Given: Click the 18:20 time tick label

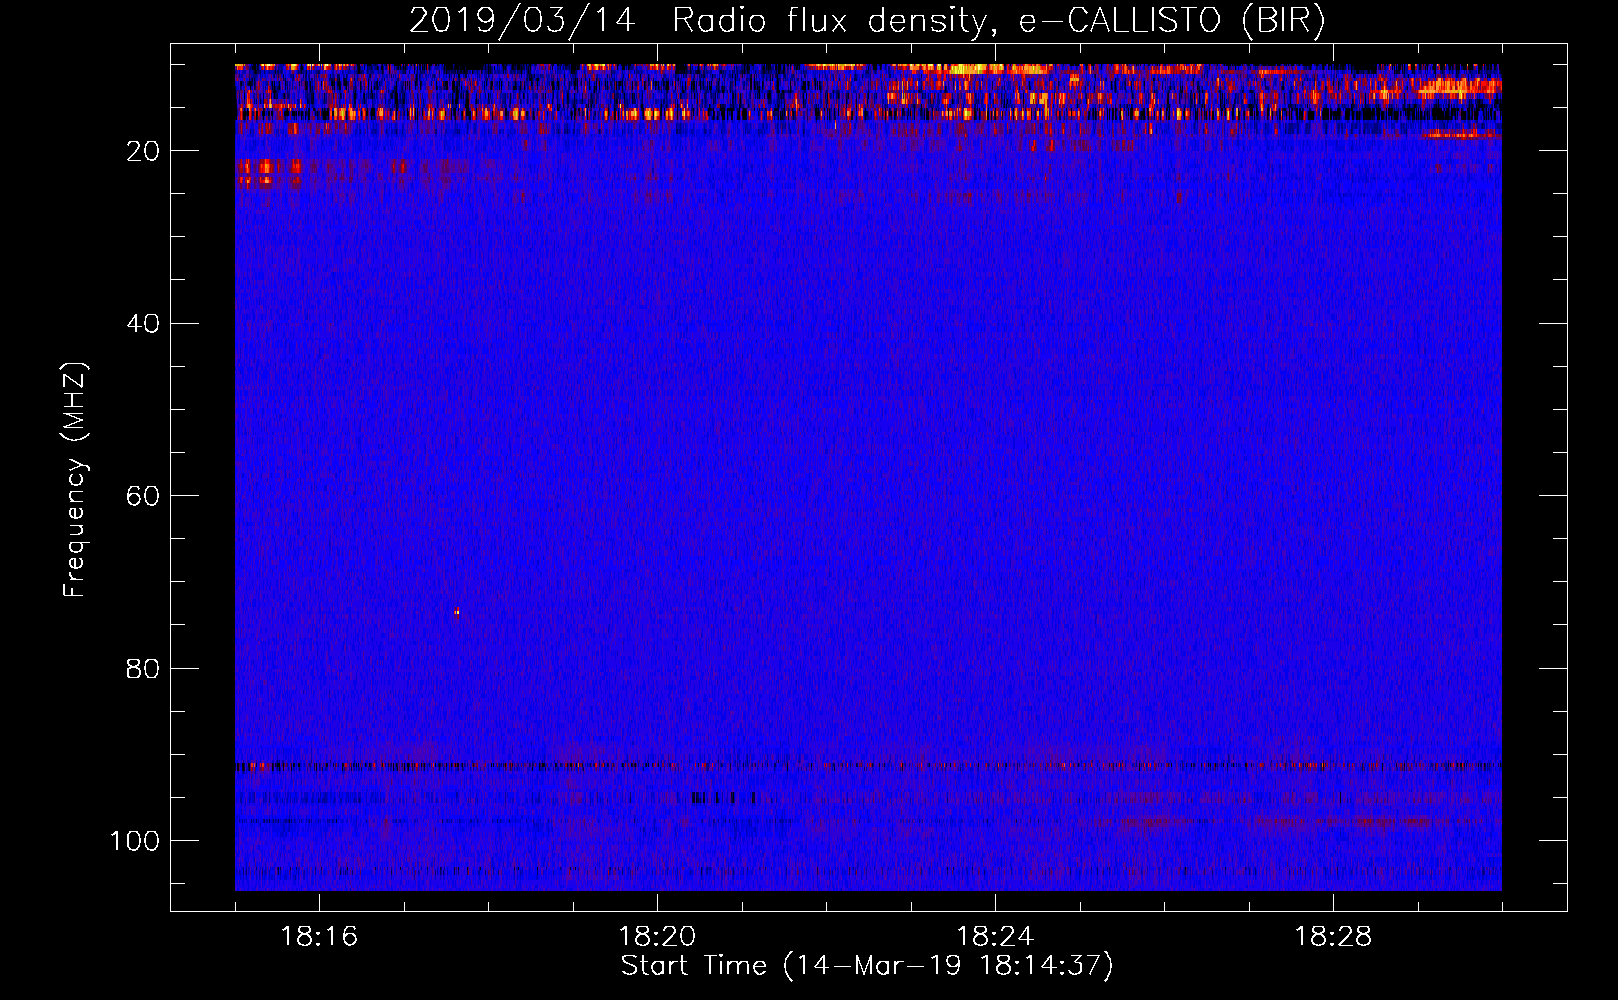Looking at the screenshot, I should click(657, 937).
